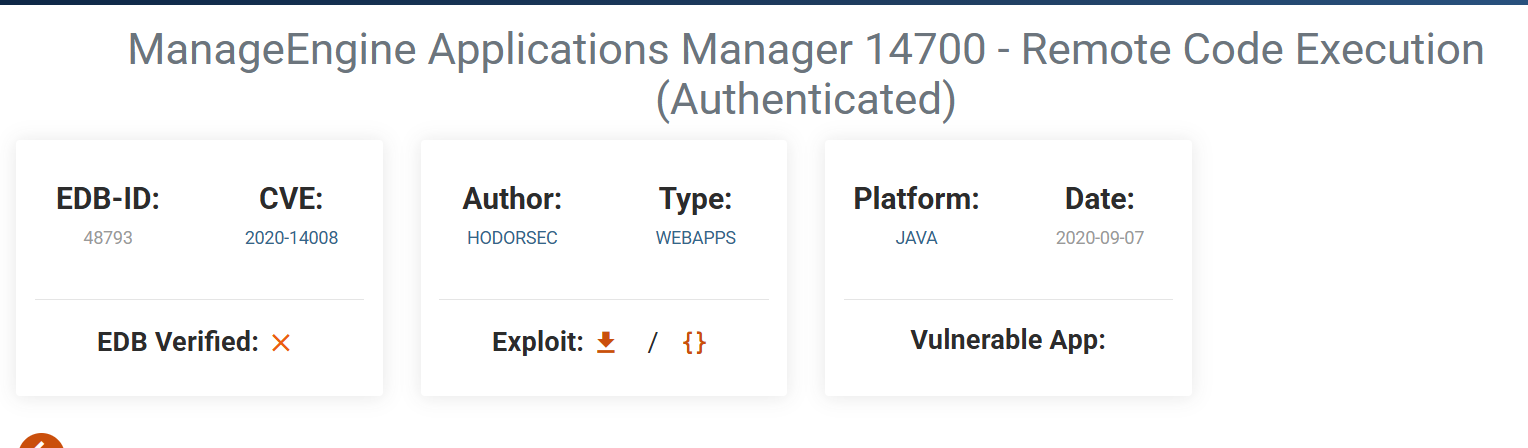Open CVE 2020-14008 link
Viewport: 1528px width, 448px height.
point(291,238)
